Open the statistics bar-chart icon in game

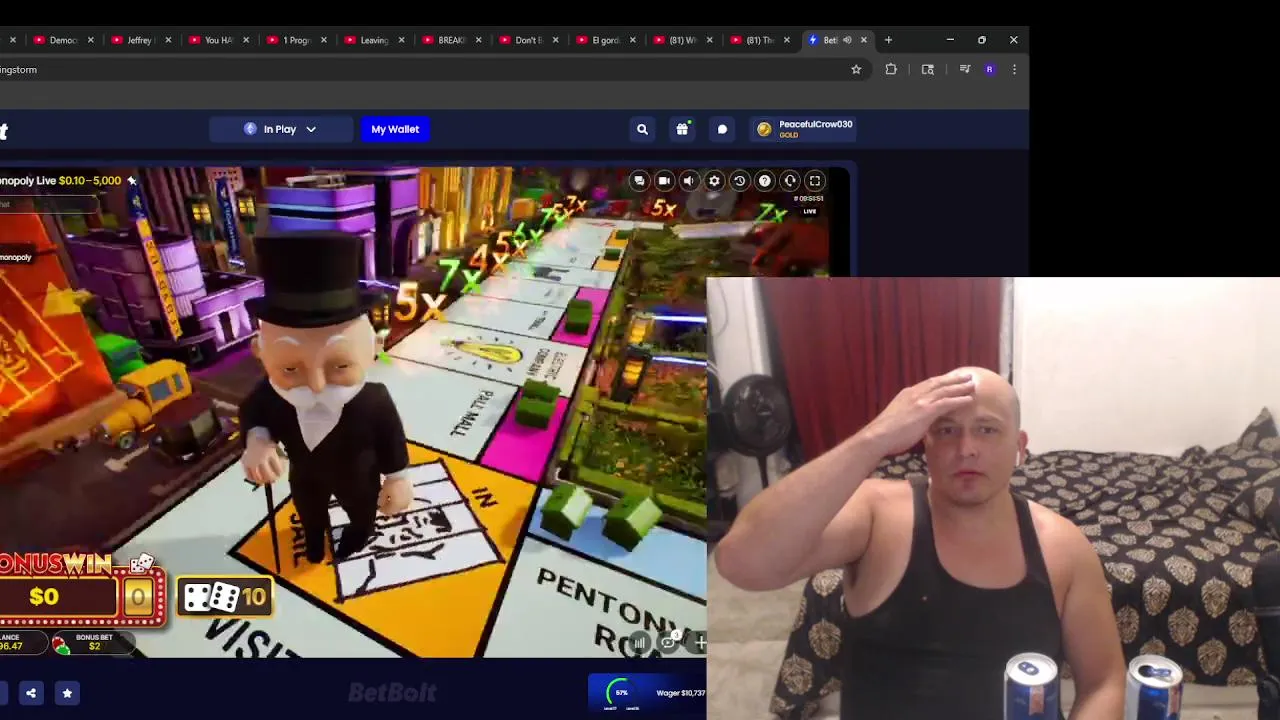640,643
